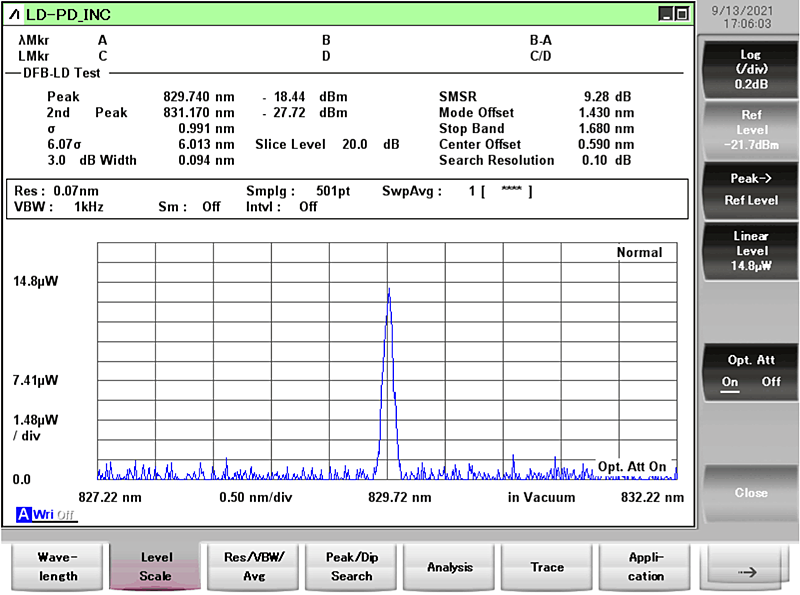Open the Trace menu
Viewport: 800px width, 595px height.
(x=547, y=566)
